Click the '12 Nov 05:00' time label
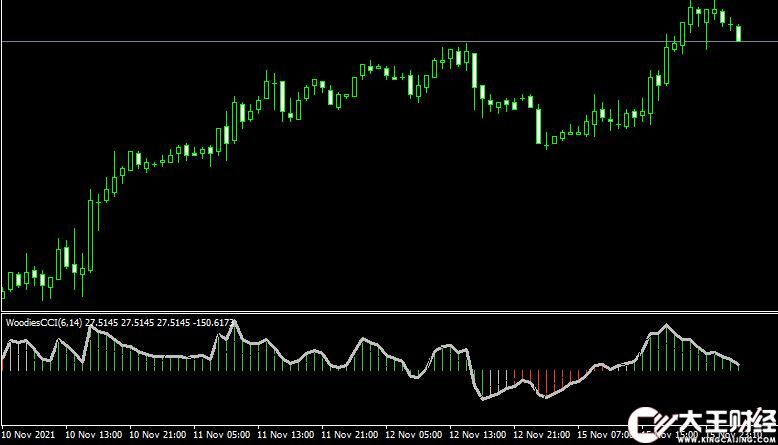The width and height of the screenshot is (778, 445). click(414, 435)
